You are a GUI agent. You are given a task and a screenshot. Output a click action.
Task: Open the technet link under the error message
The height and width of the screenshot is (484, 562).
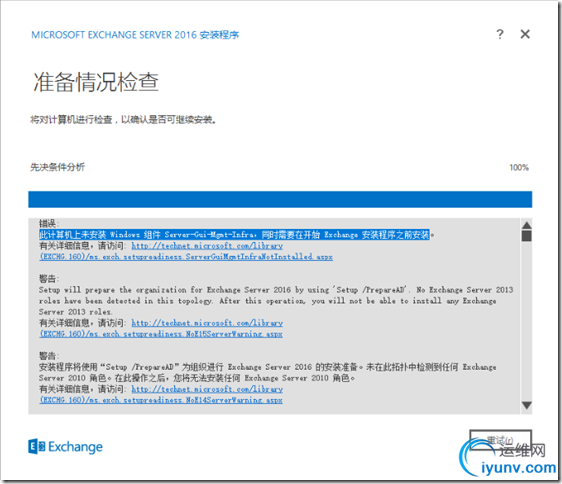tap(207, 246)
